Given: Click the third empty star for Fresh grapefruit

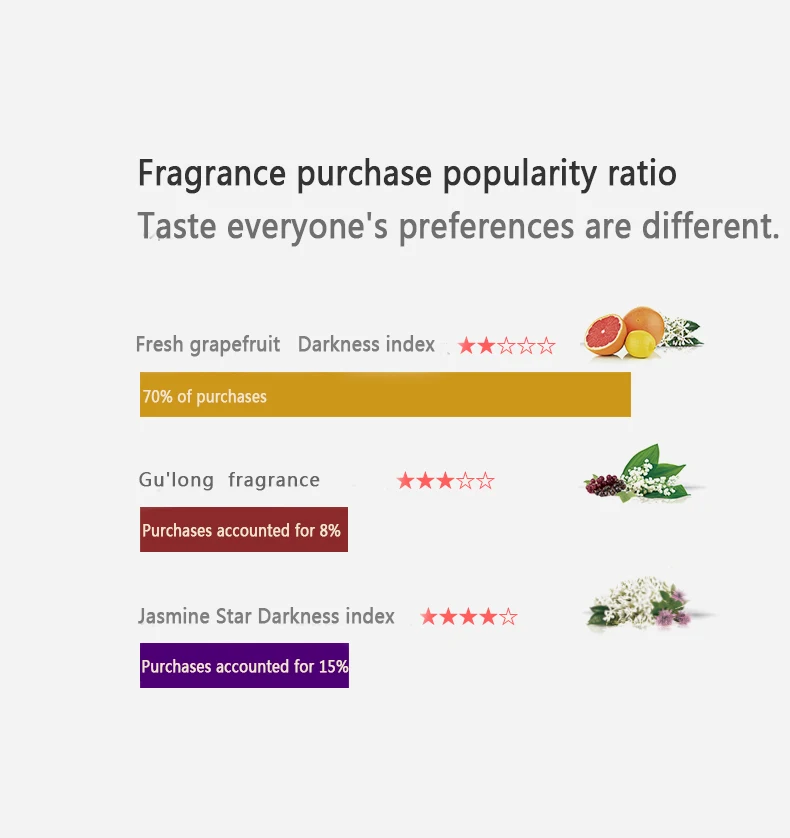Looking at the screenshot, I should point(506,346).
